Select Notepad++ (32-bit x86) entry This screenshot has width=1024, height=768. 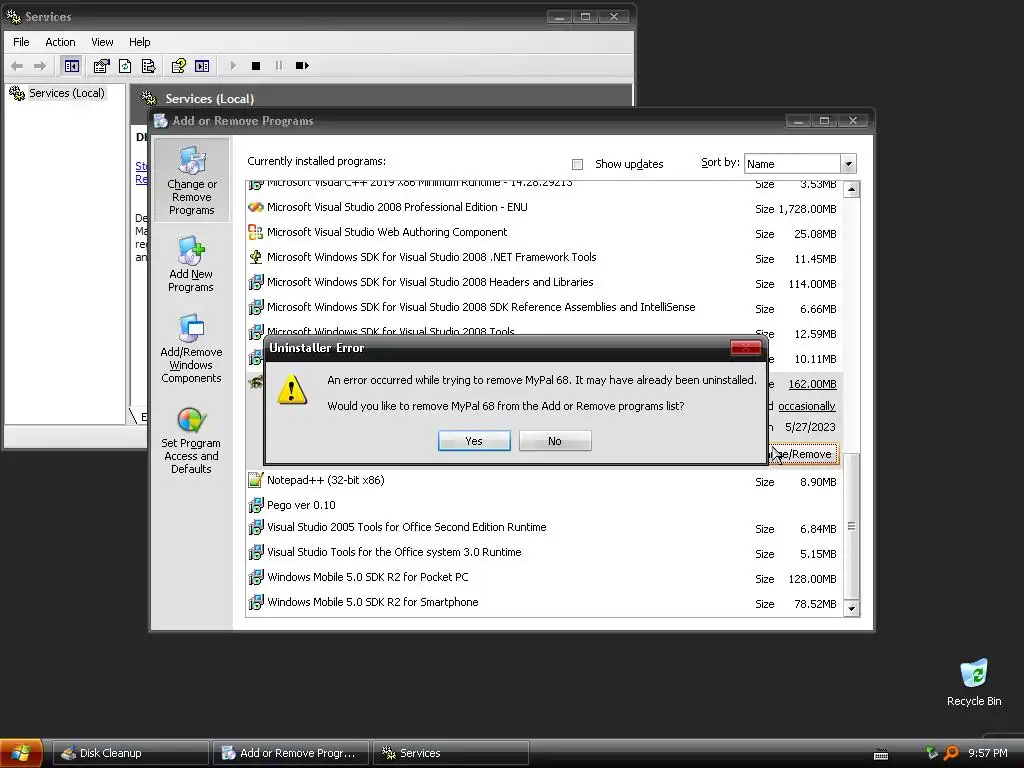pyautogui.click(x=542, y=481)
